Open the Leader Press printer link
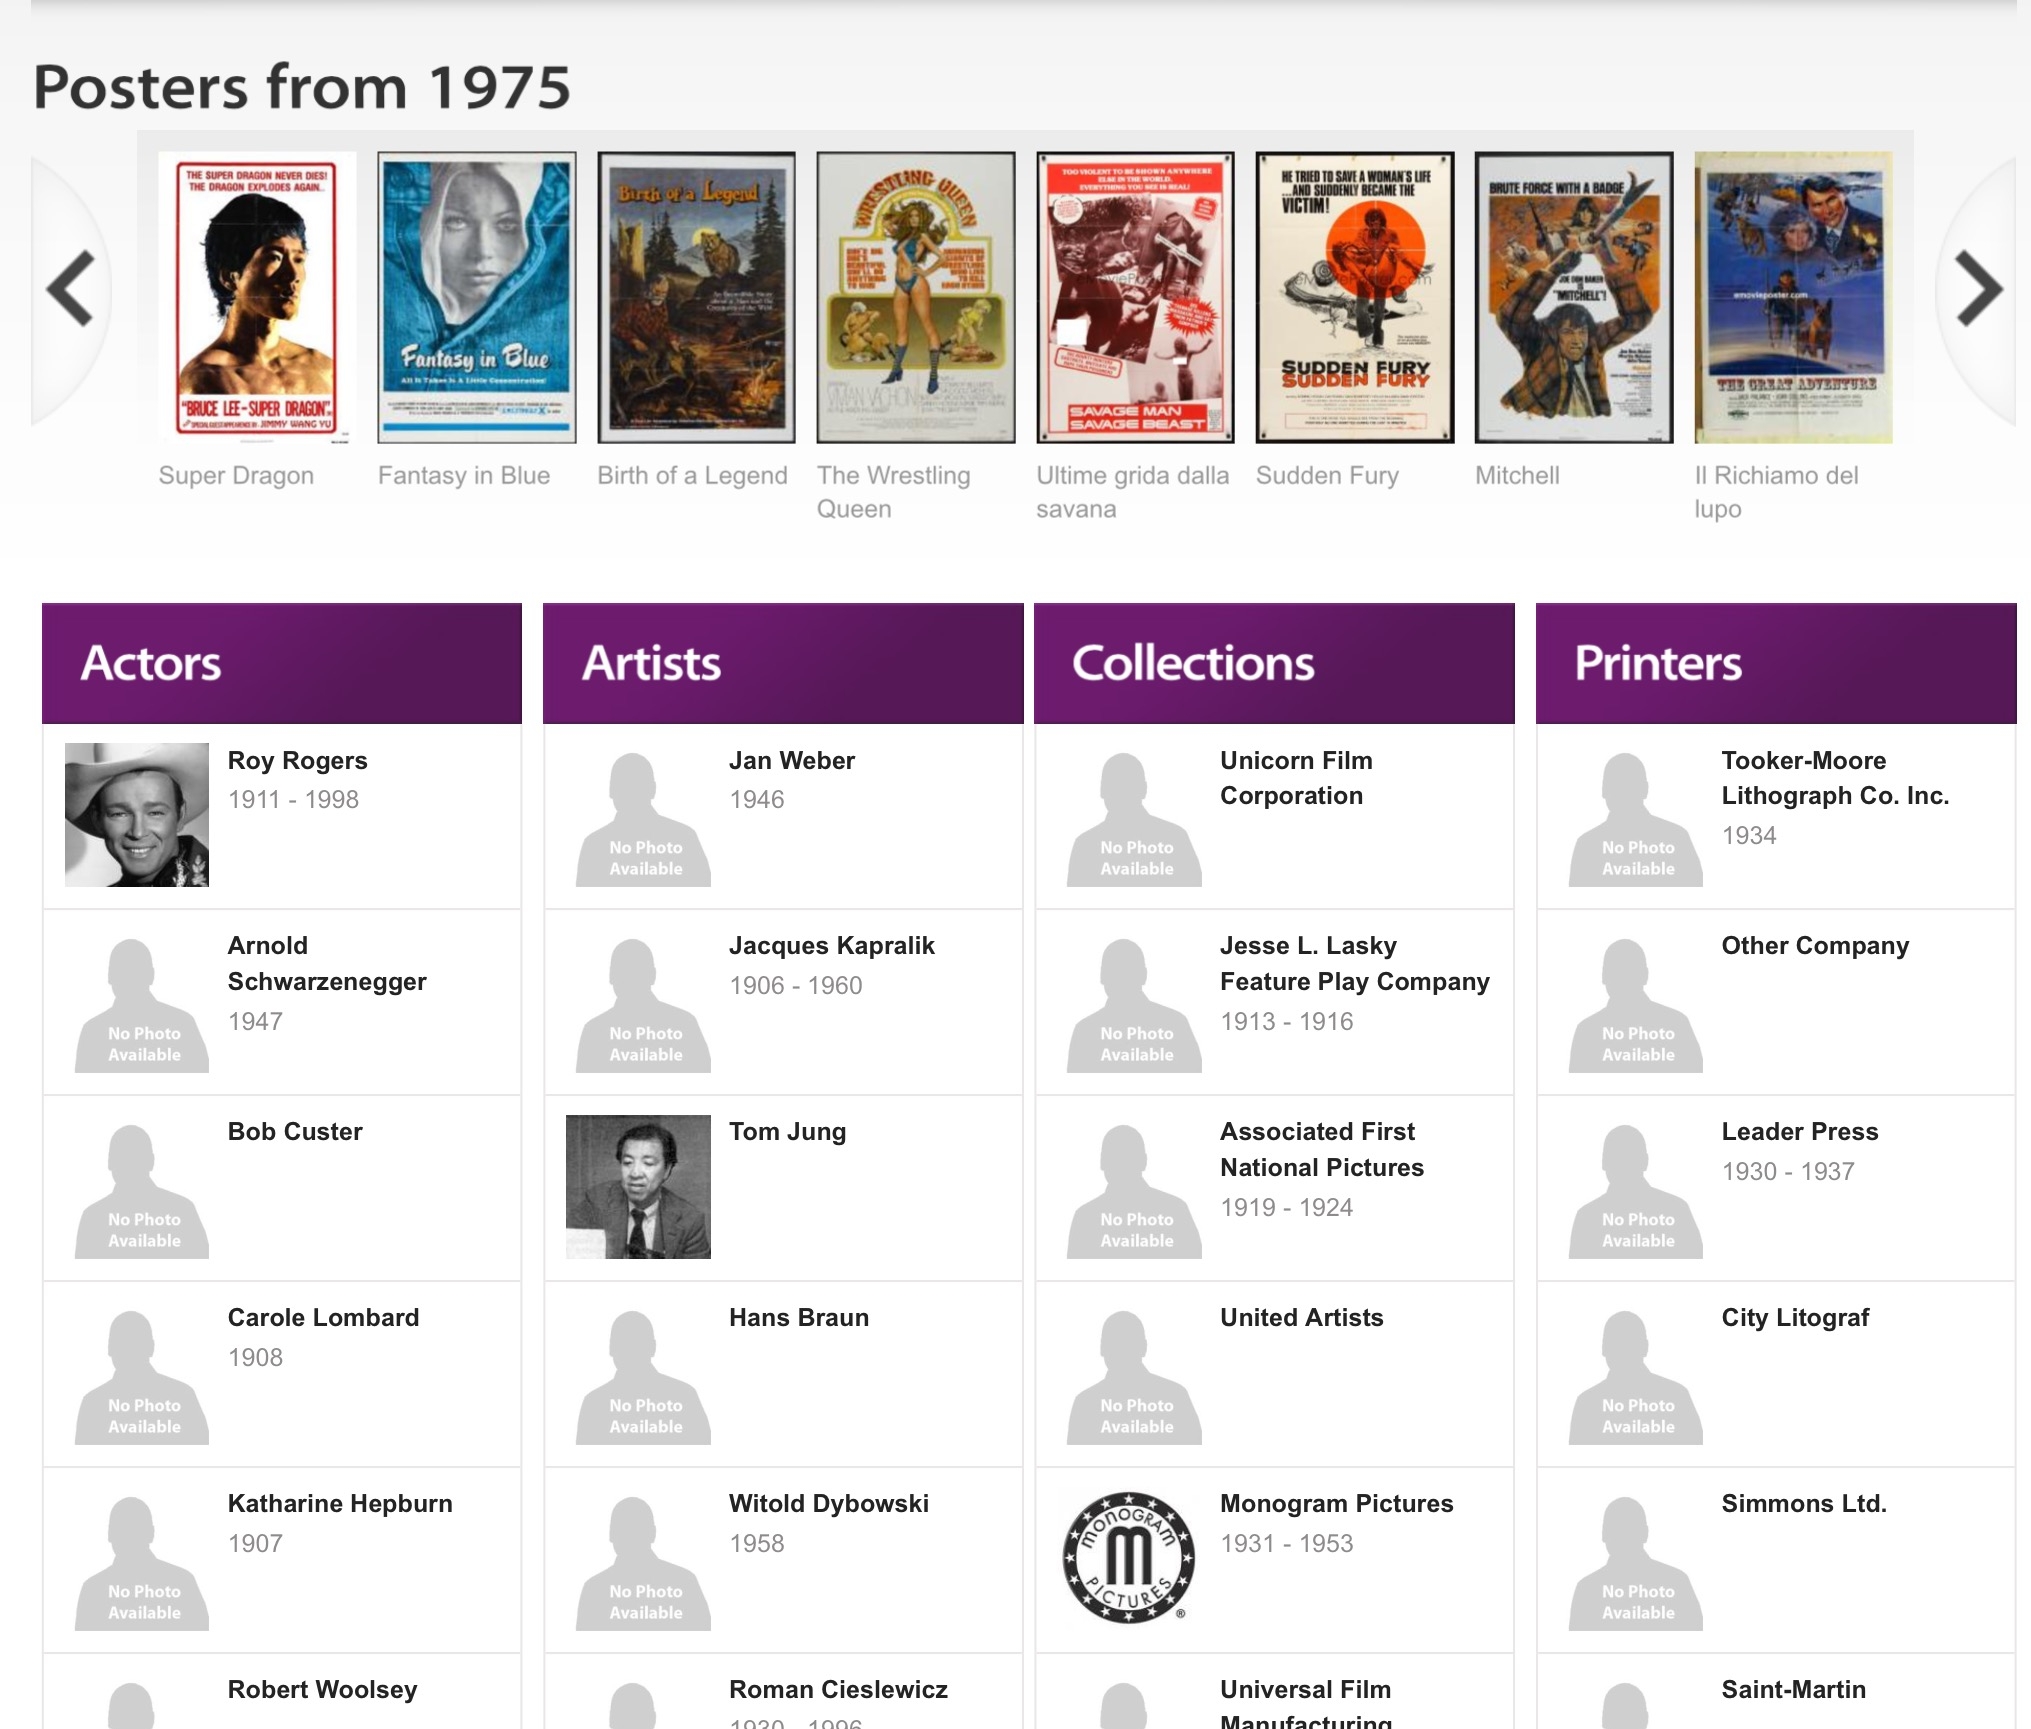The image size is (2031, 1729). pyautogui.click(x=1799, y=1131)
